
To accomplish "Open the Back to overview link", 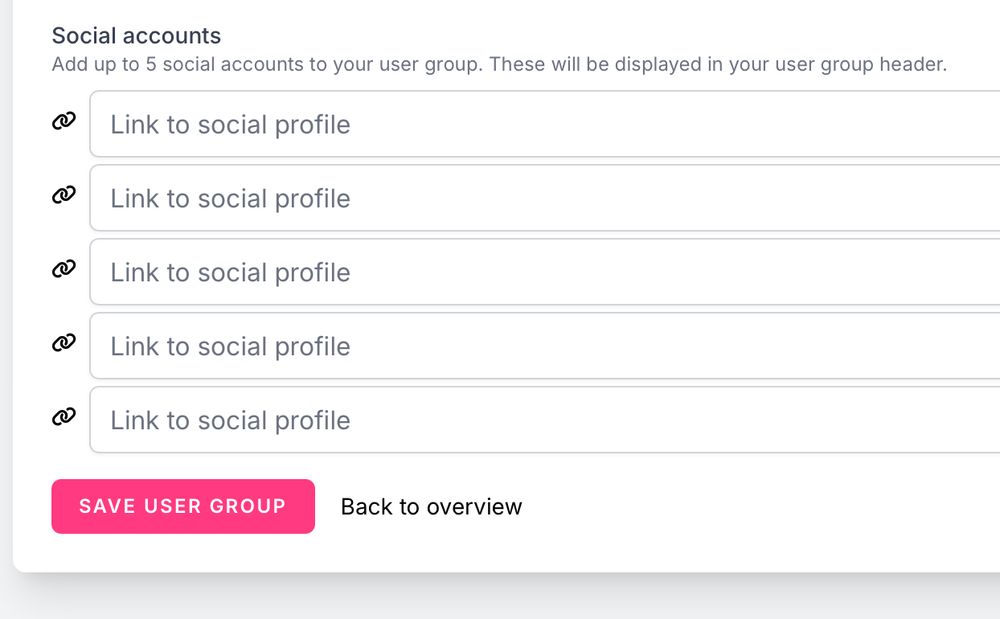I will [431, 507].
